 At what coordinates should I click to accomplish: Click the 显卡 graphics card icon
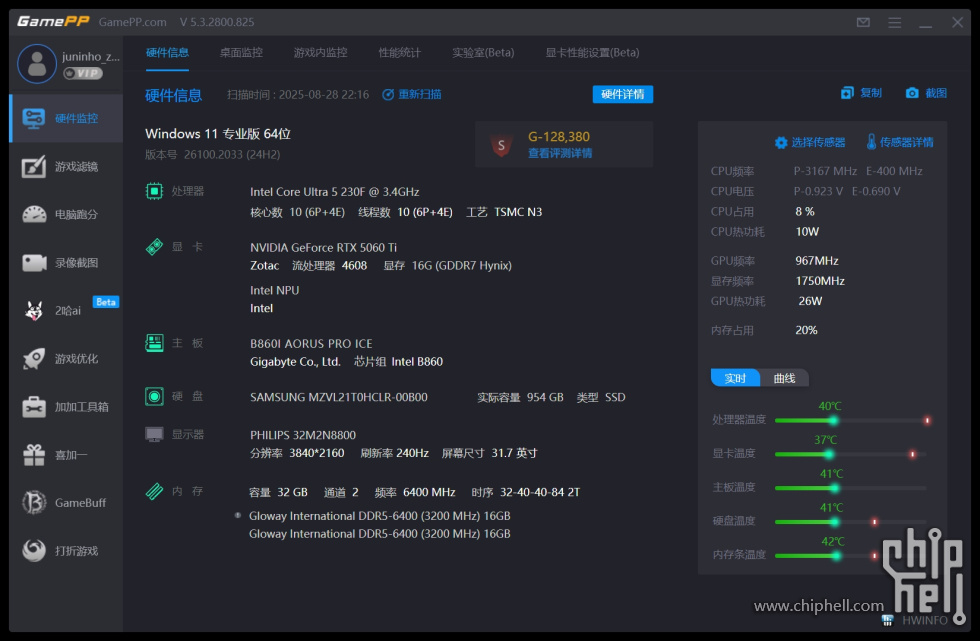pos(154,247)
